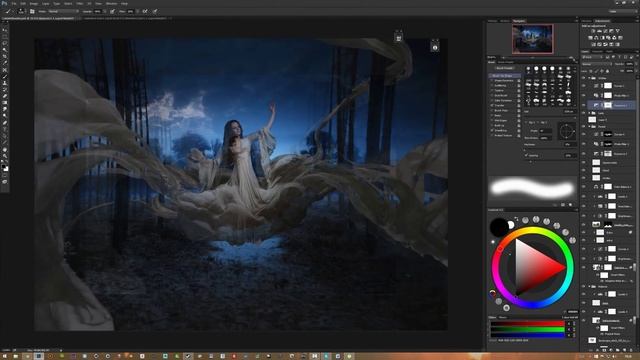
Task: Collapse the topmost layer group
Action: [x=589, y=78]
